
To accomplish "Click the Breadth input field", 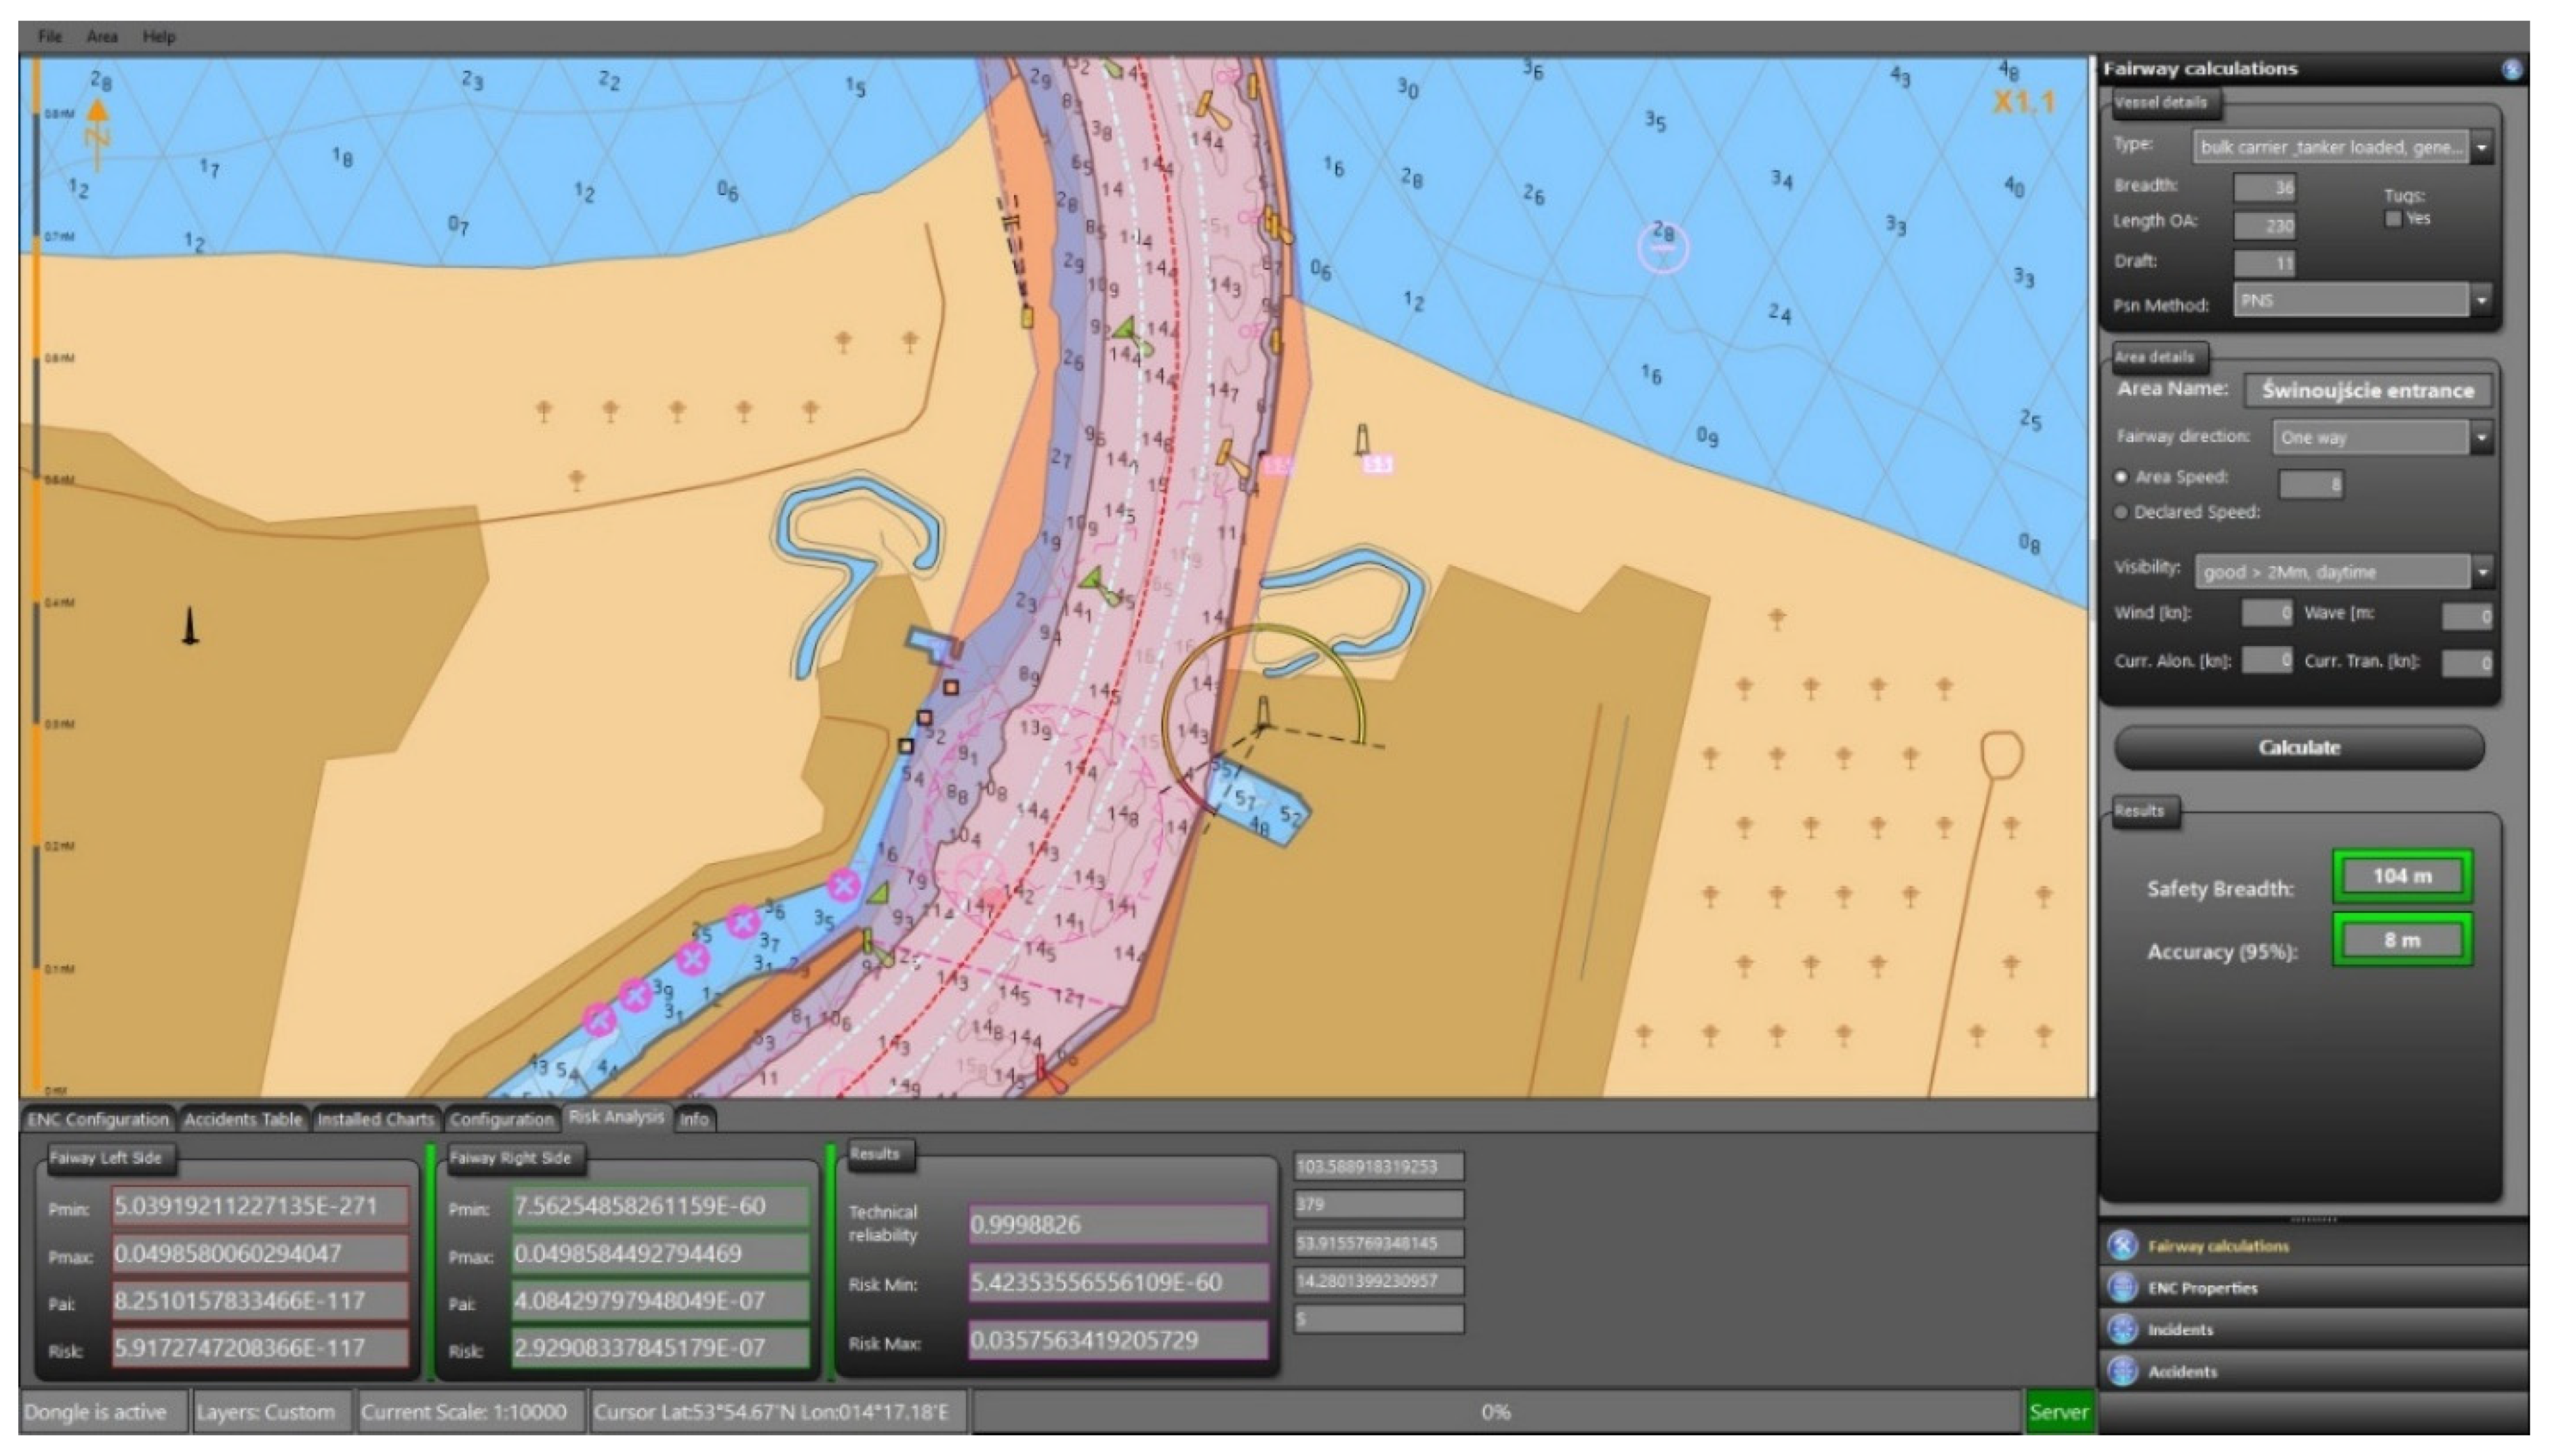I will pos(2265,187).
